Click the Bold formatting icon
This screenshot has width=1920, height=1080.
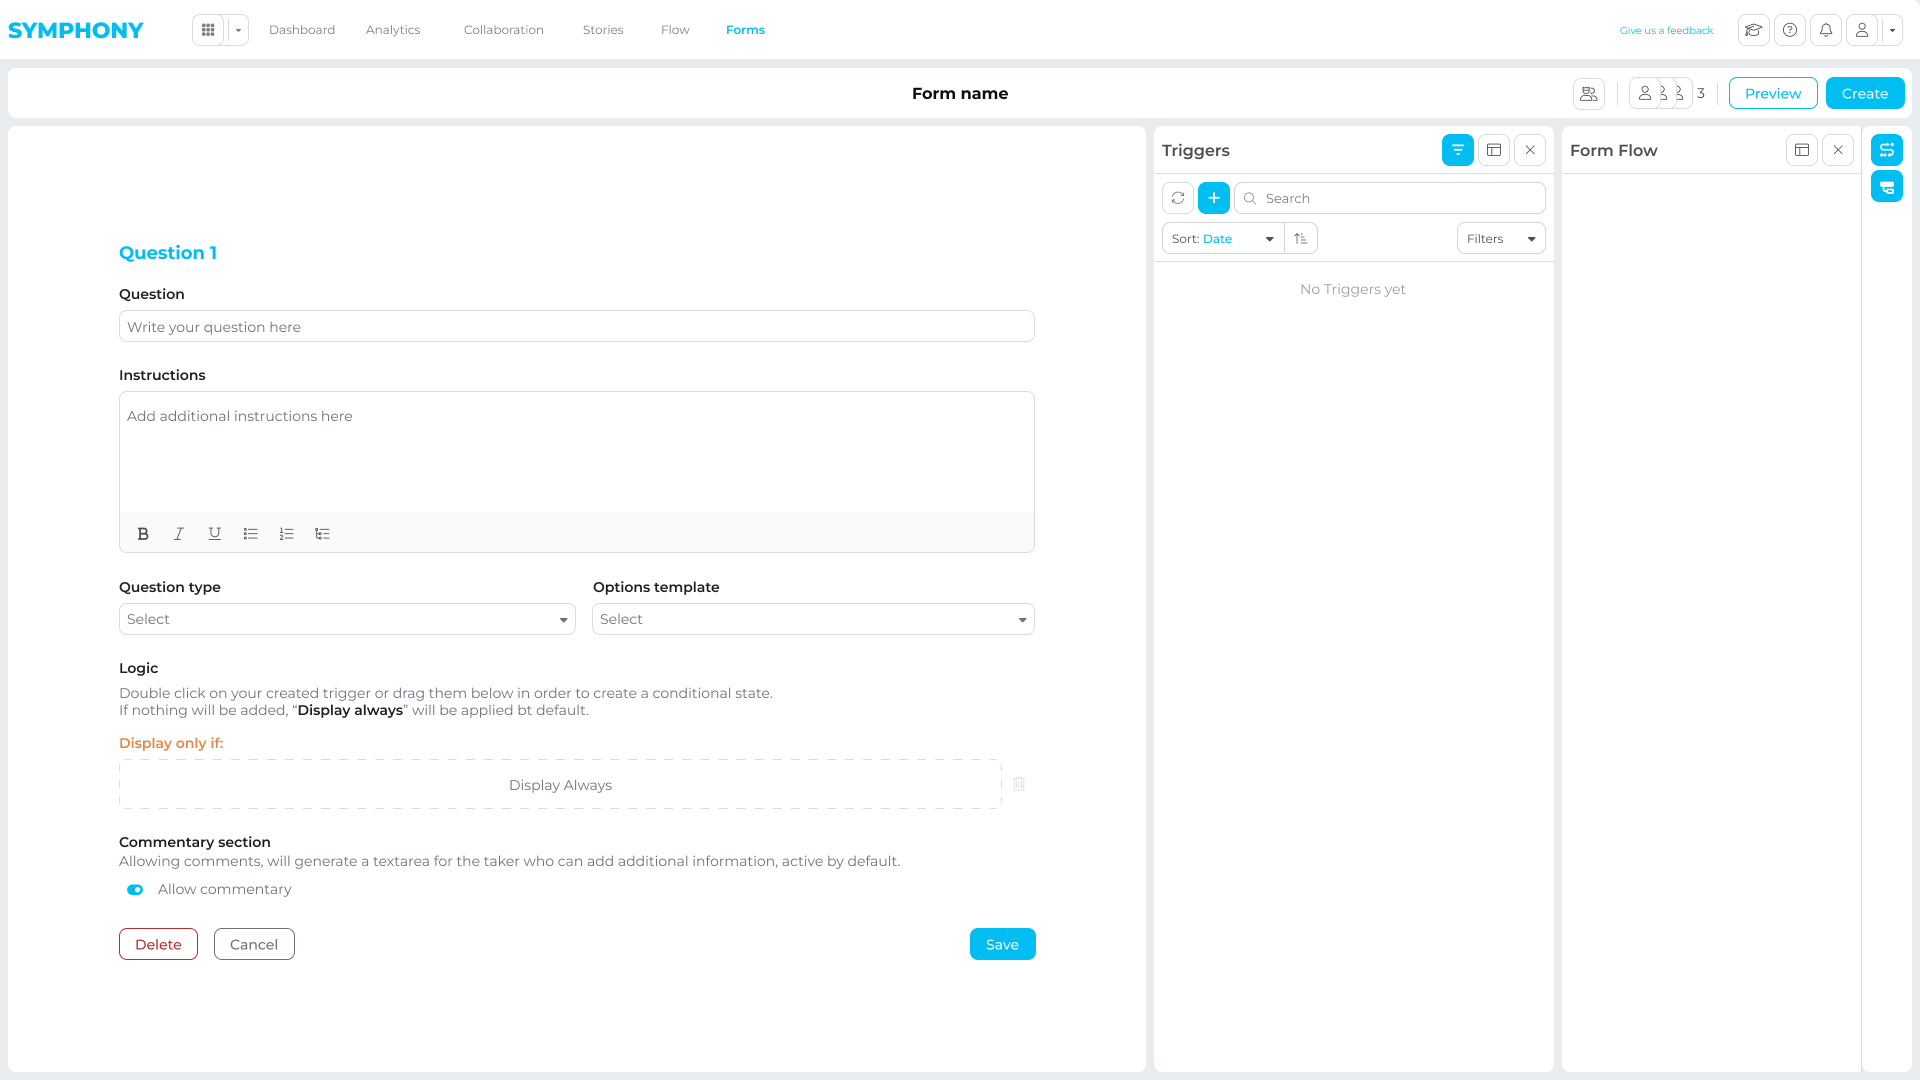coord(143,534)
